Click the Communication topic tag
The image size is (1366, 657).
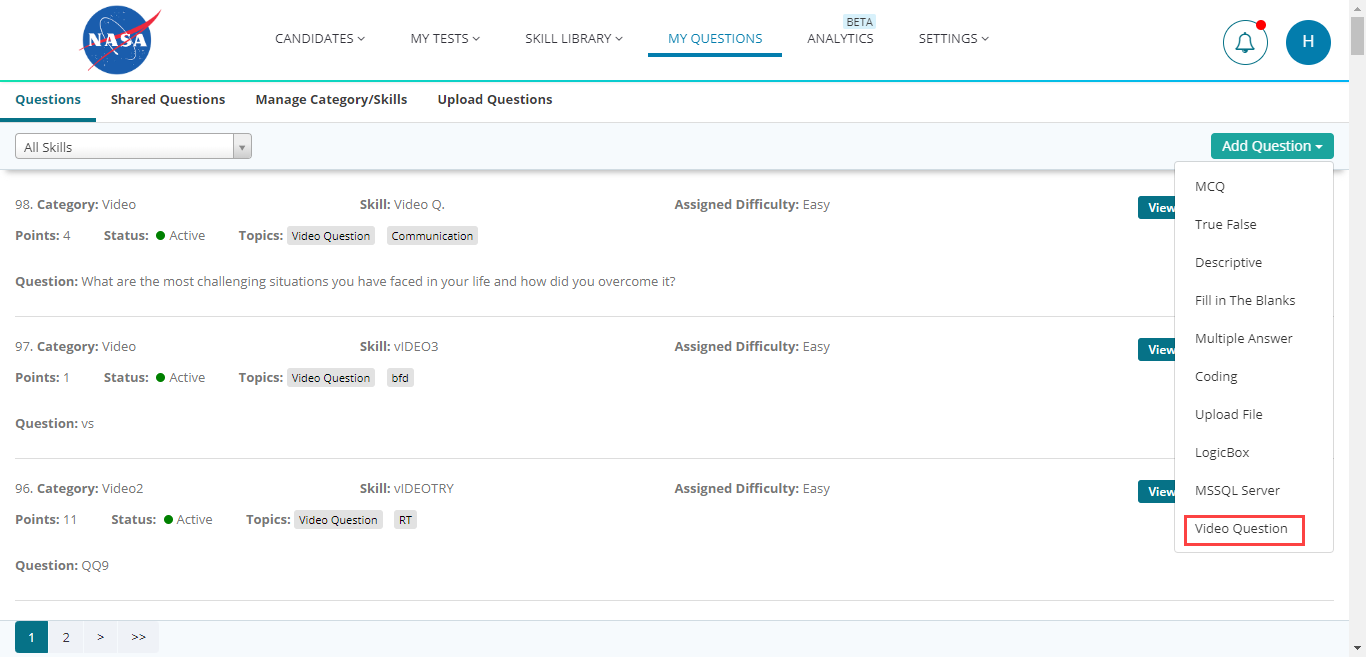click(x=432, y=236)
